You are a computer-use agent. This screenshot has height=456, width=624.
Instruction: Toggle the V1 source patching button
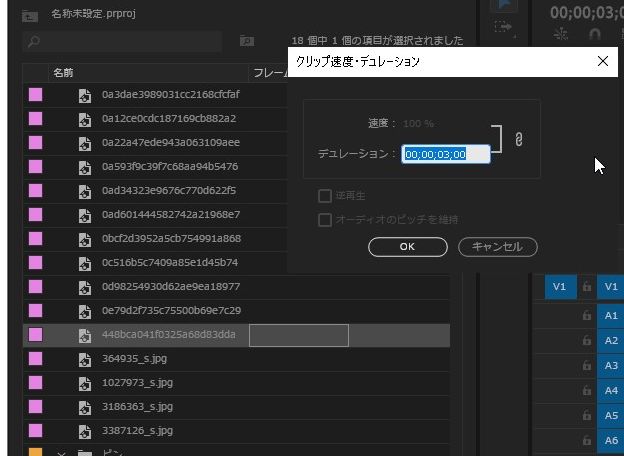pyautogui.click(x=559, y=287)
